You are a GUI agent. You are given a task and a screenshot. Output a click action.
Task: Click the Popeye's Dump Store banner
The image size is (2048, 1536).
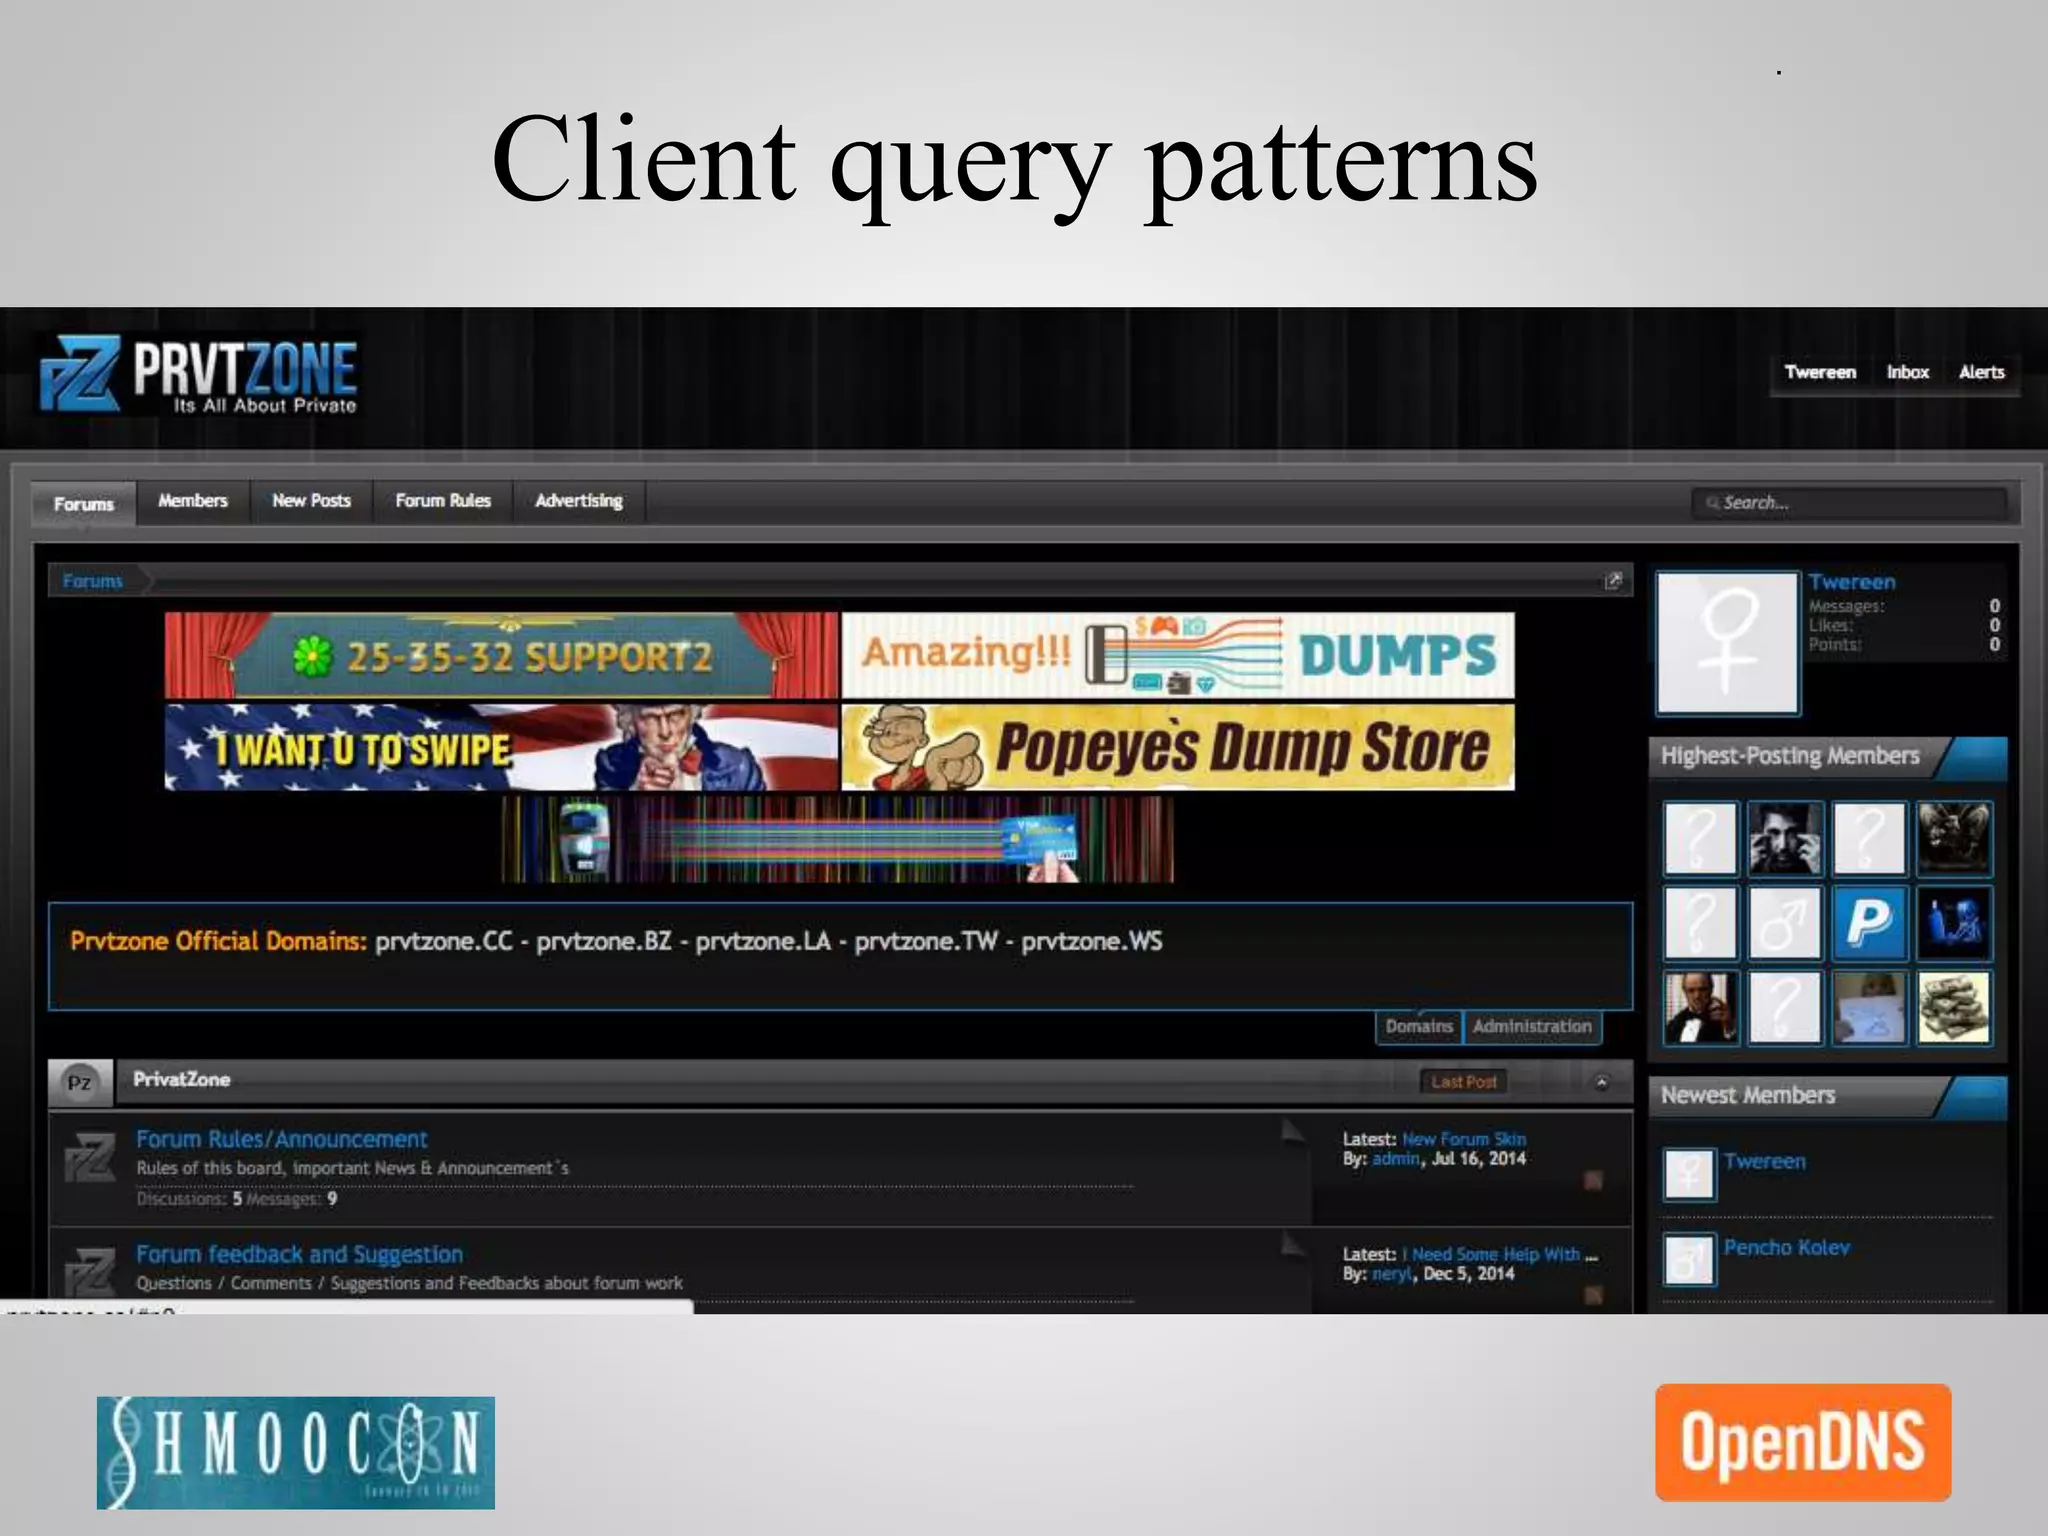click(x=1178, y=747)
